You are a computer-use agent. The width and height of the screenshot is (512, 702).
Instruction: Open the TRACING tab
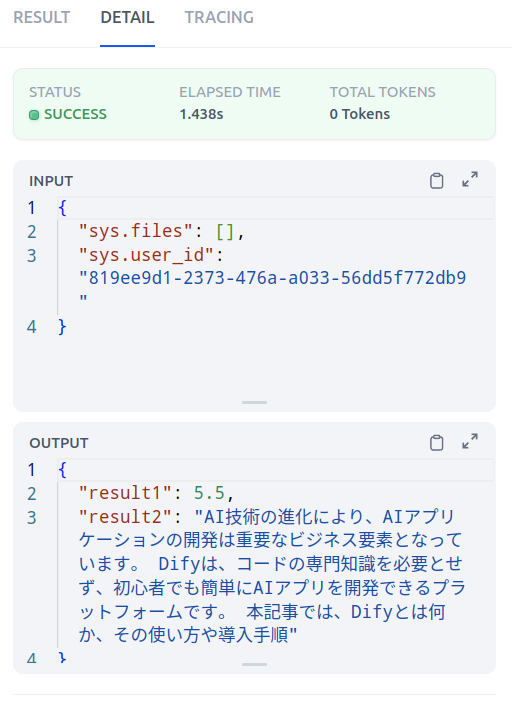[x=219, y=17]
